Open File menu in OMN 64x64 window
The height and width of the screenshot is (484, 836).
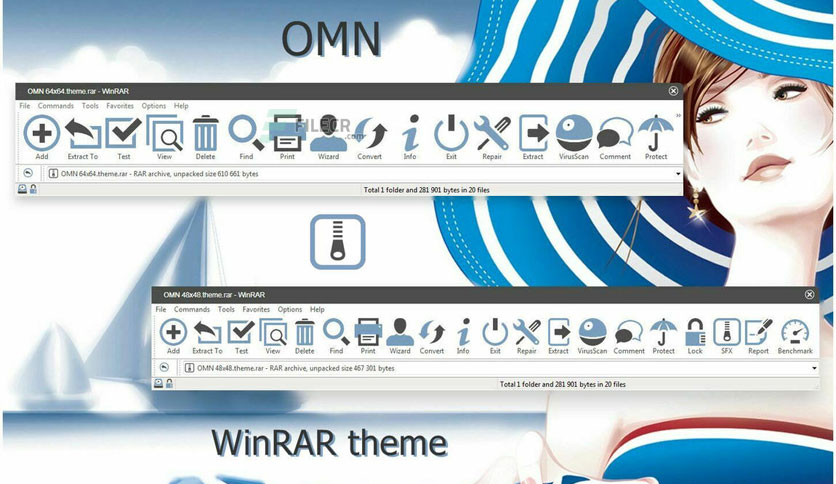click(25, 106)
